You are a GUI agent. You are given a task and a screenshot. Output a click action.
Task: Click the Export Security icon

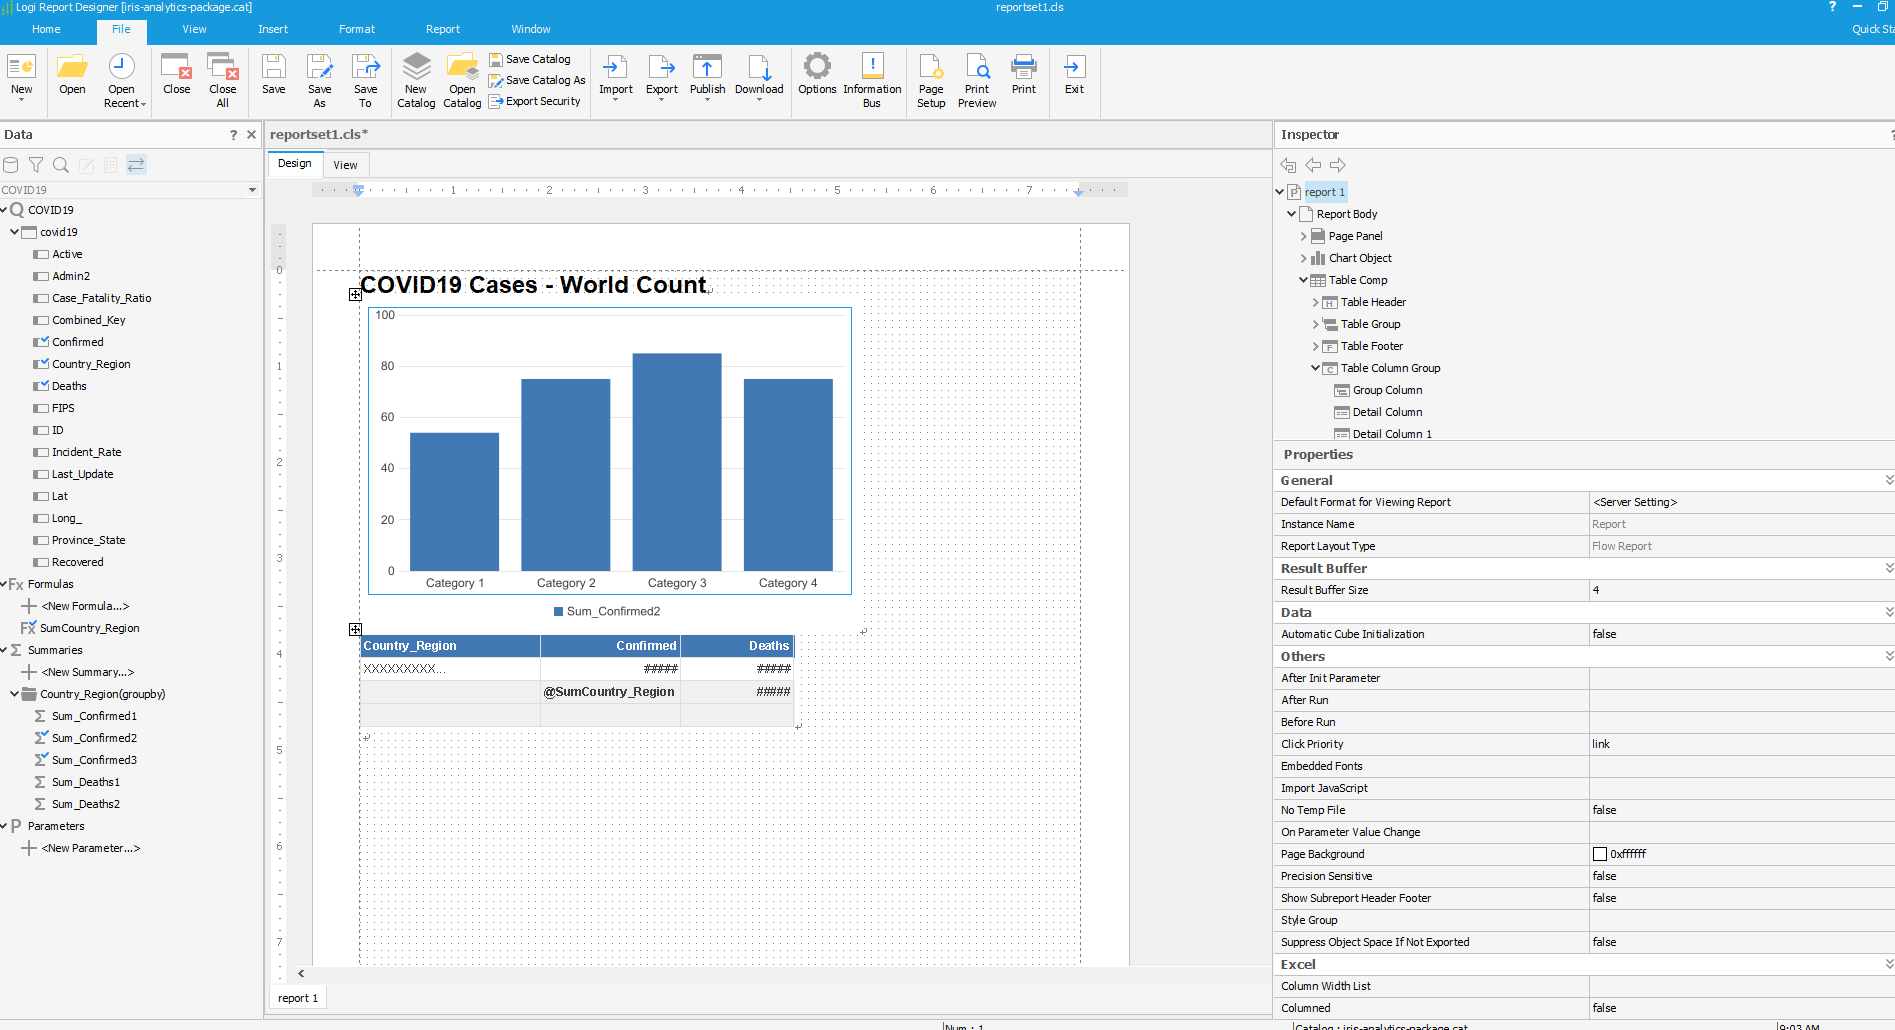coord(496,101)
